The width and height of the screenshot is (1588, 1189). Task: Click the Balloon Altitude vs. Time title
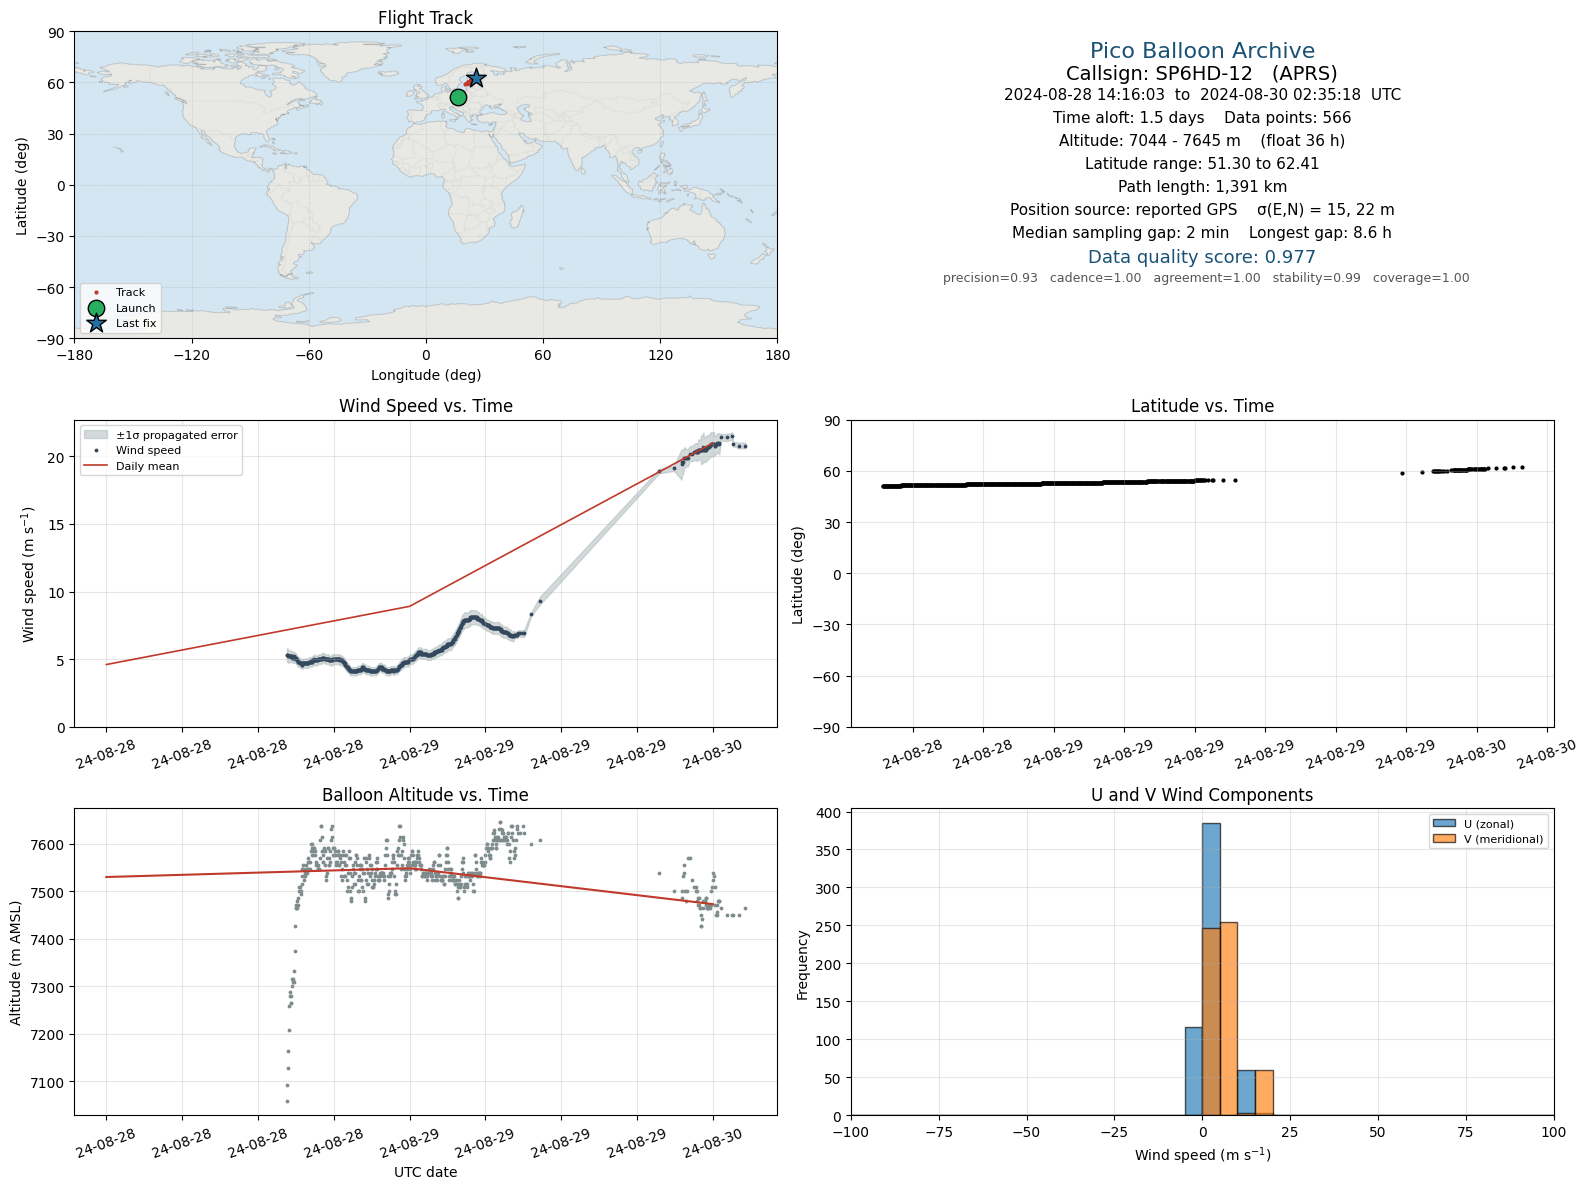(x=426, y=795)
